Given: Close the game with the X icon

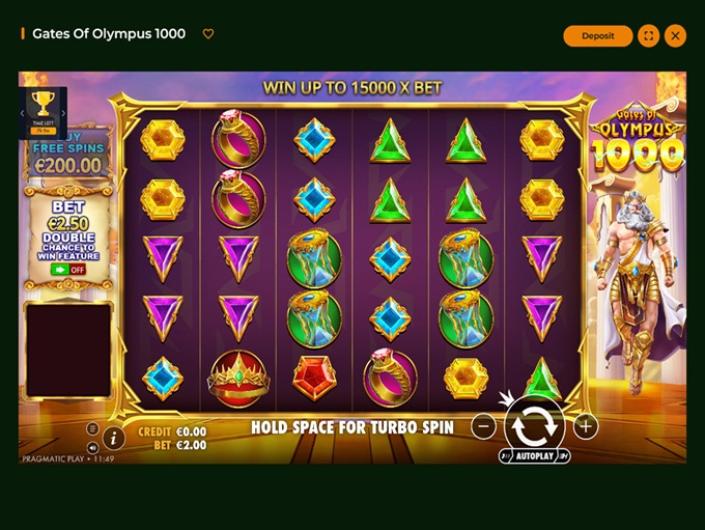Looking at the screenshot, I should (675, 36).
